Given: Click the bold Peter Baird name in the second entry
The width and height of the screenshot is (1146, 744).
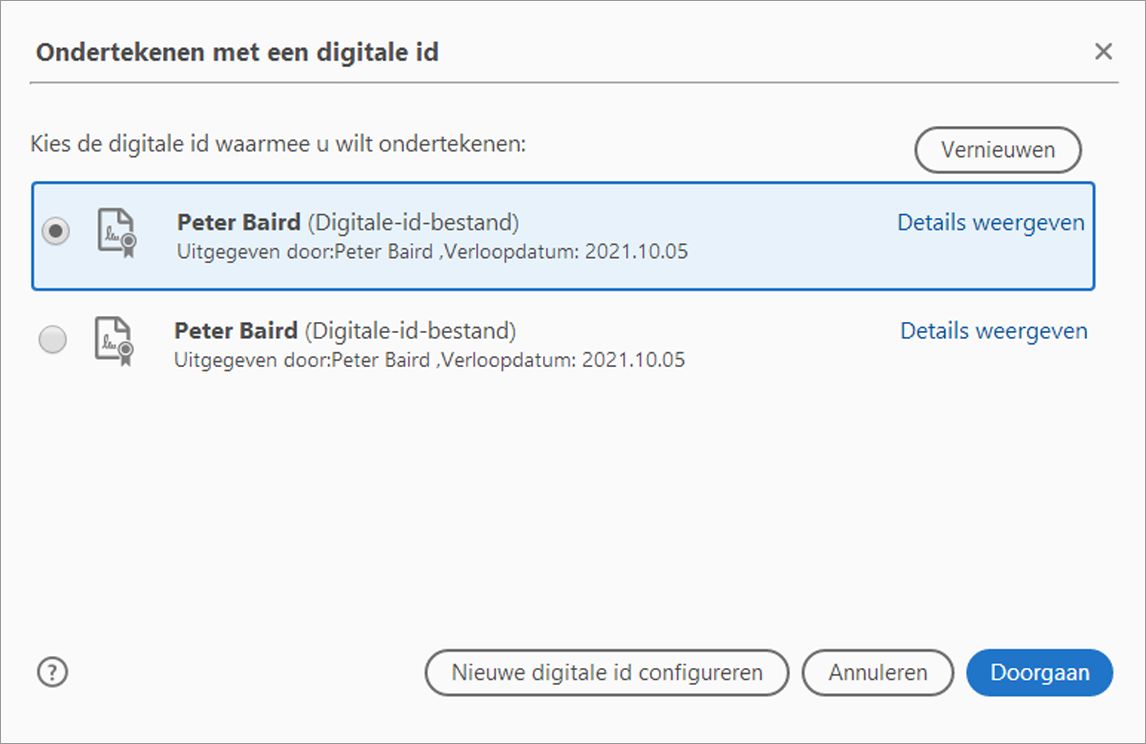Looking at the screenshot, I should click(237, 330).
